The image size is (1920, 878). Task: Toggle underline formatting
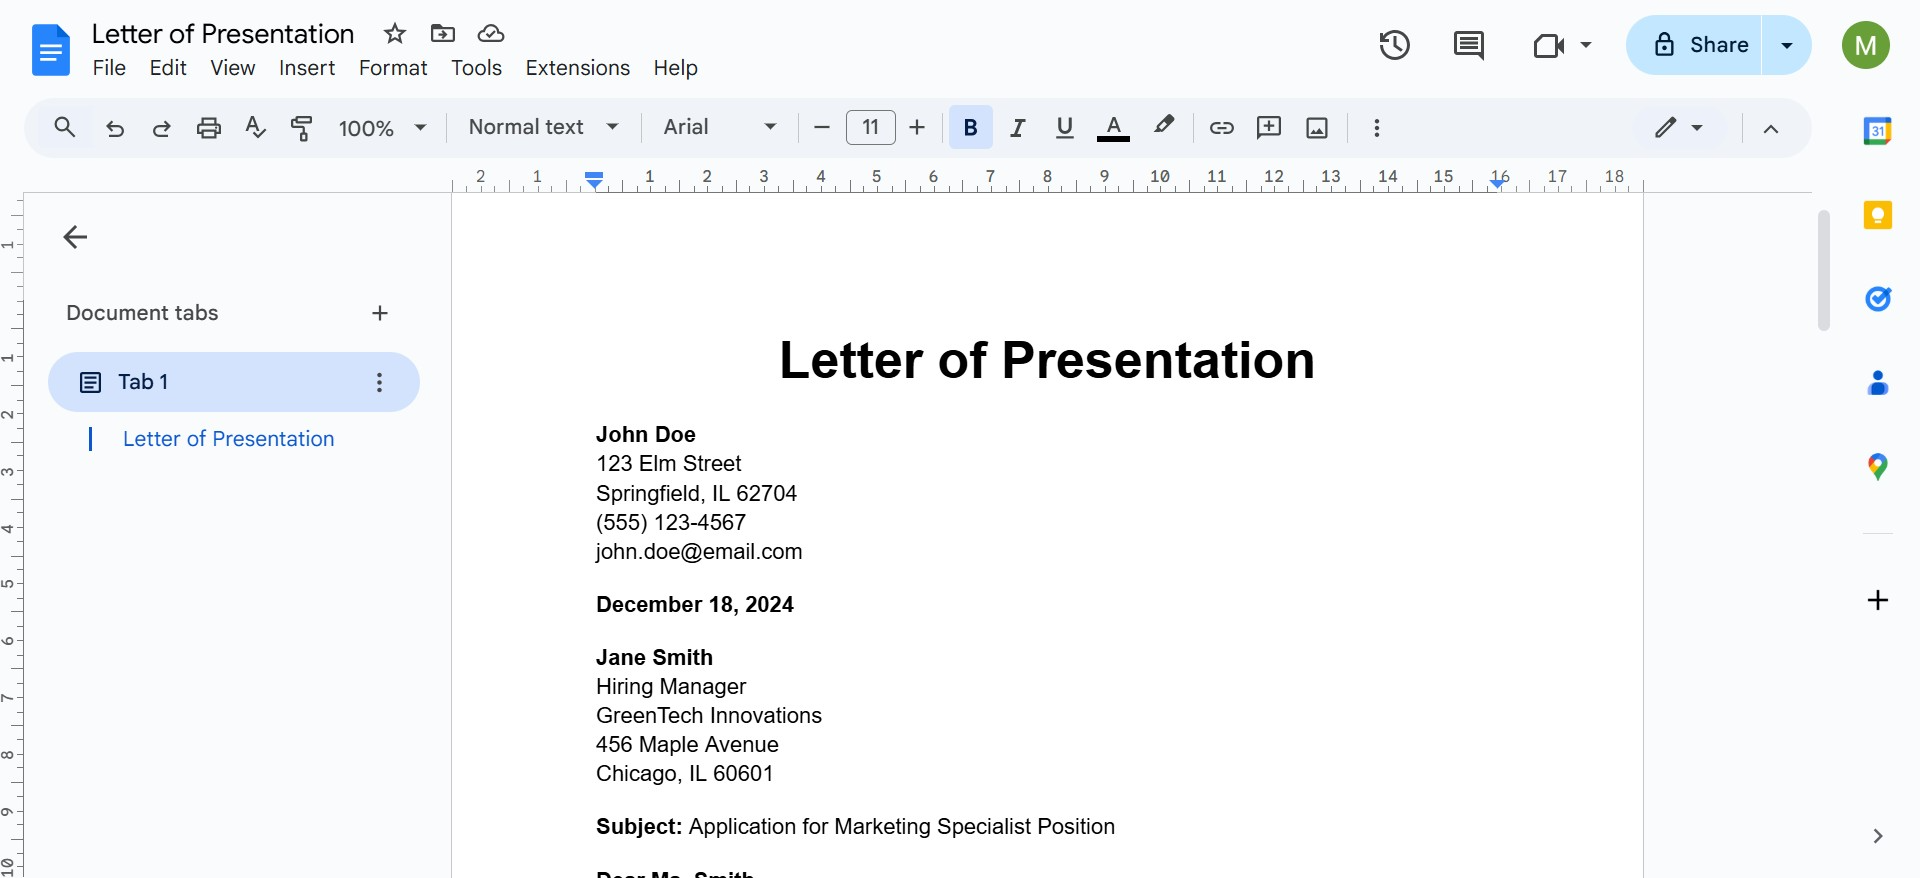pyautogui.click(x=1065, y=128)
